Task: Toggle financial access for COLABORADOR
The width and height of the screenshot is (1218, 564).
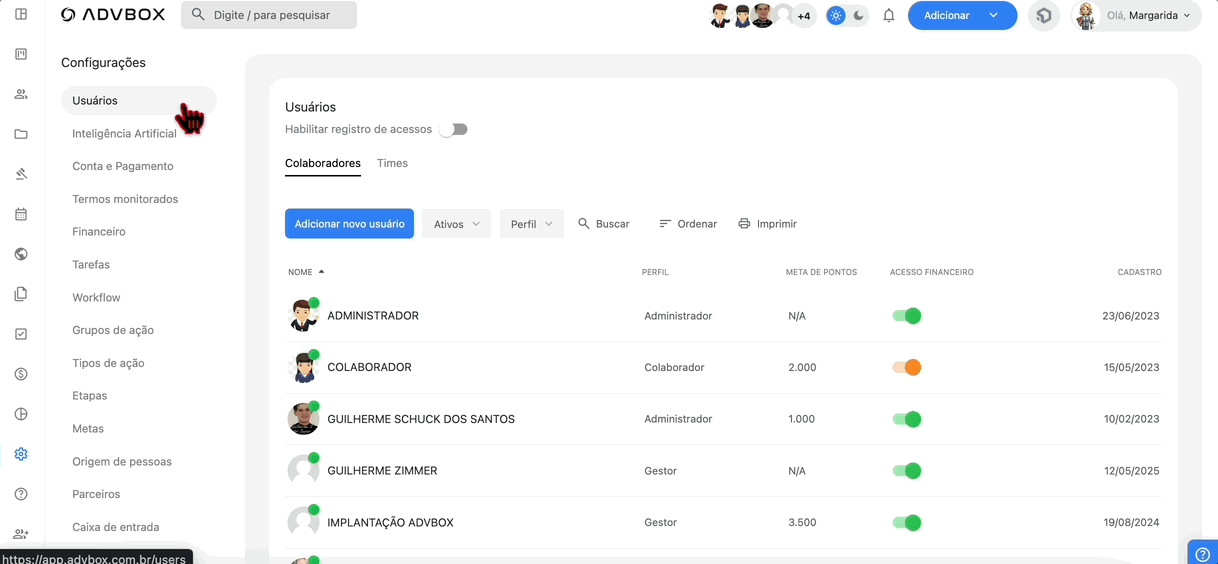Action: pyautogui.click(x=906, y=367)
